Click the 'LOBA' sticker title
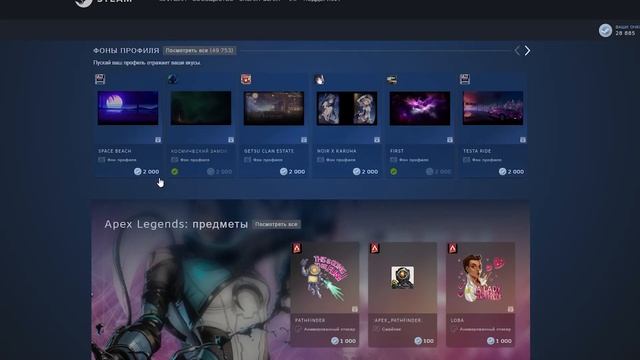The image size is (640, 360). coord(457,320)
